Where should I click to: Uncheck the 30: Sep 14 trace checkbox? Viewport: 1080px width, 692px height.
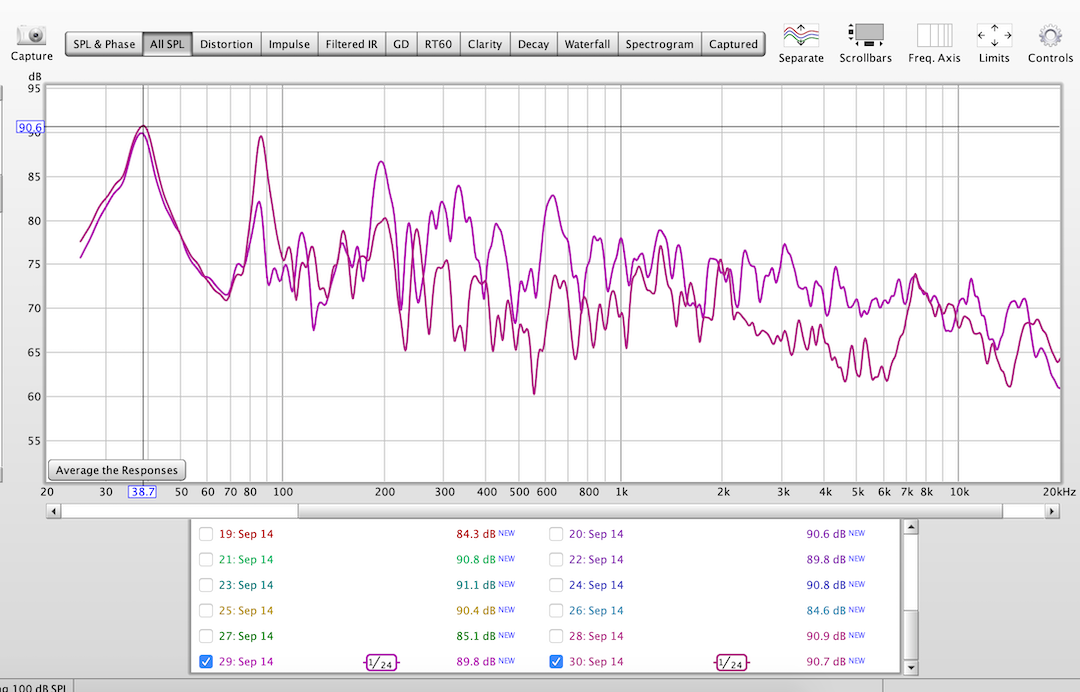(x=556, y=662)
